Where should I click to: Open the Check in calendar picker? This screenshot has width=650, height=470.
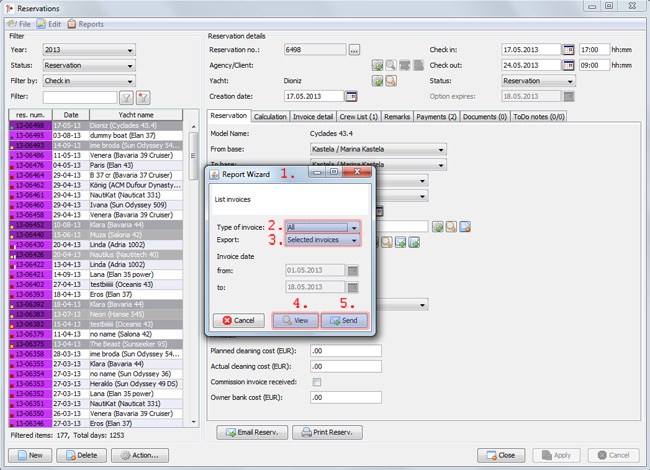click(x=568, y=50)
